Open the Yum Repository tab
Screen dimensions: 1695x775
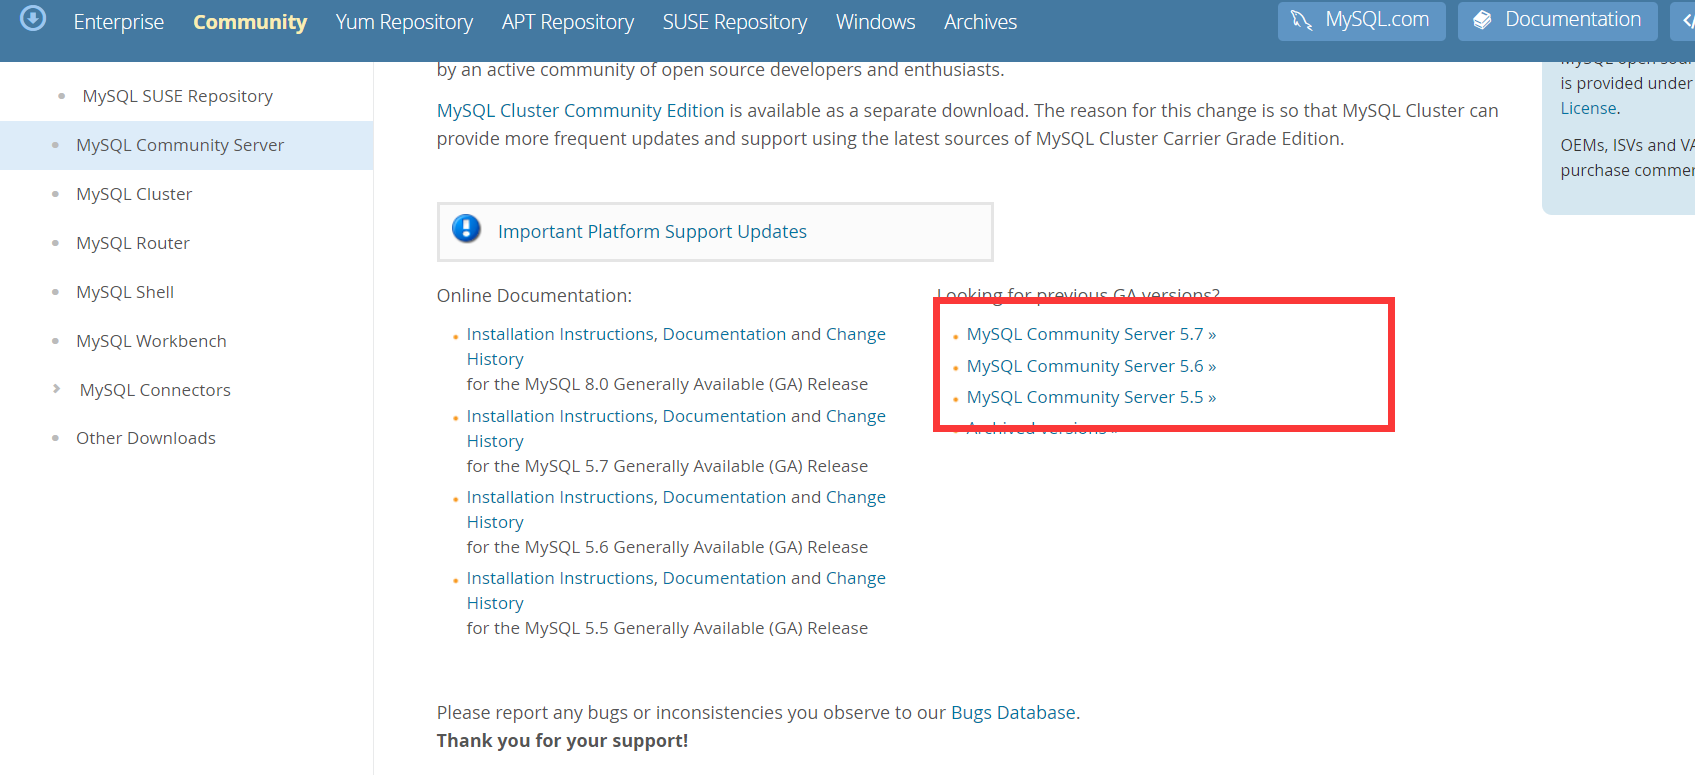404,22
